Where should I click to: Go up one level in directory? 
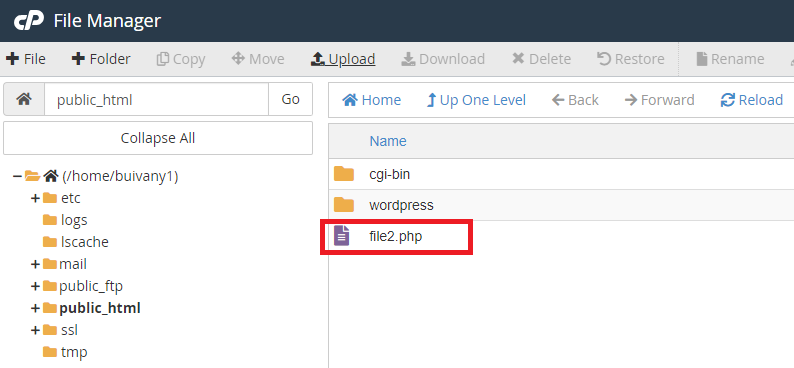click(476, 100)
